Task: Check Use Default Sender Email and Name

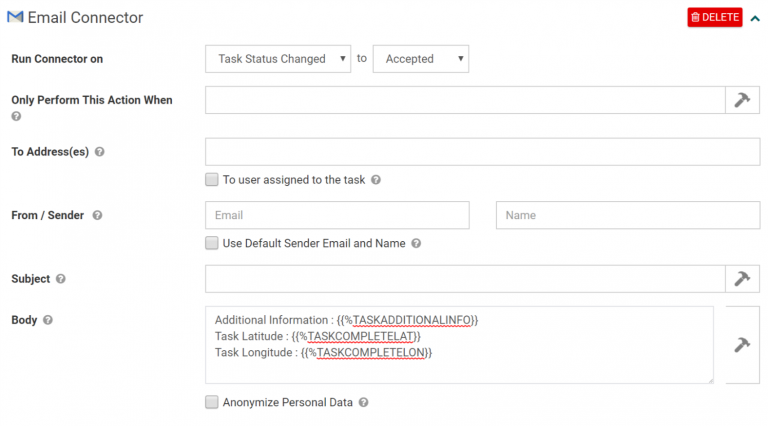Action: 212,243
